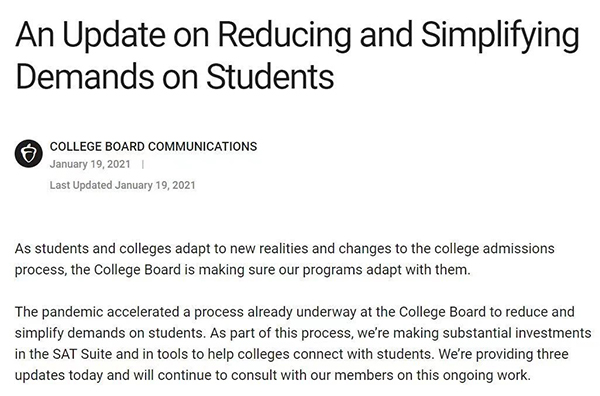Viewport: 600px width, 396px height.
Task: Select the "January 19, 2021" publish date
Action: tap(90, 164)
